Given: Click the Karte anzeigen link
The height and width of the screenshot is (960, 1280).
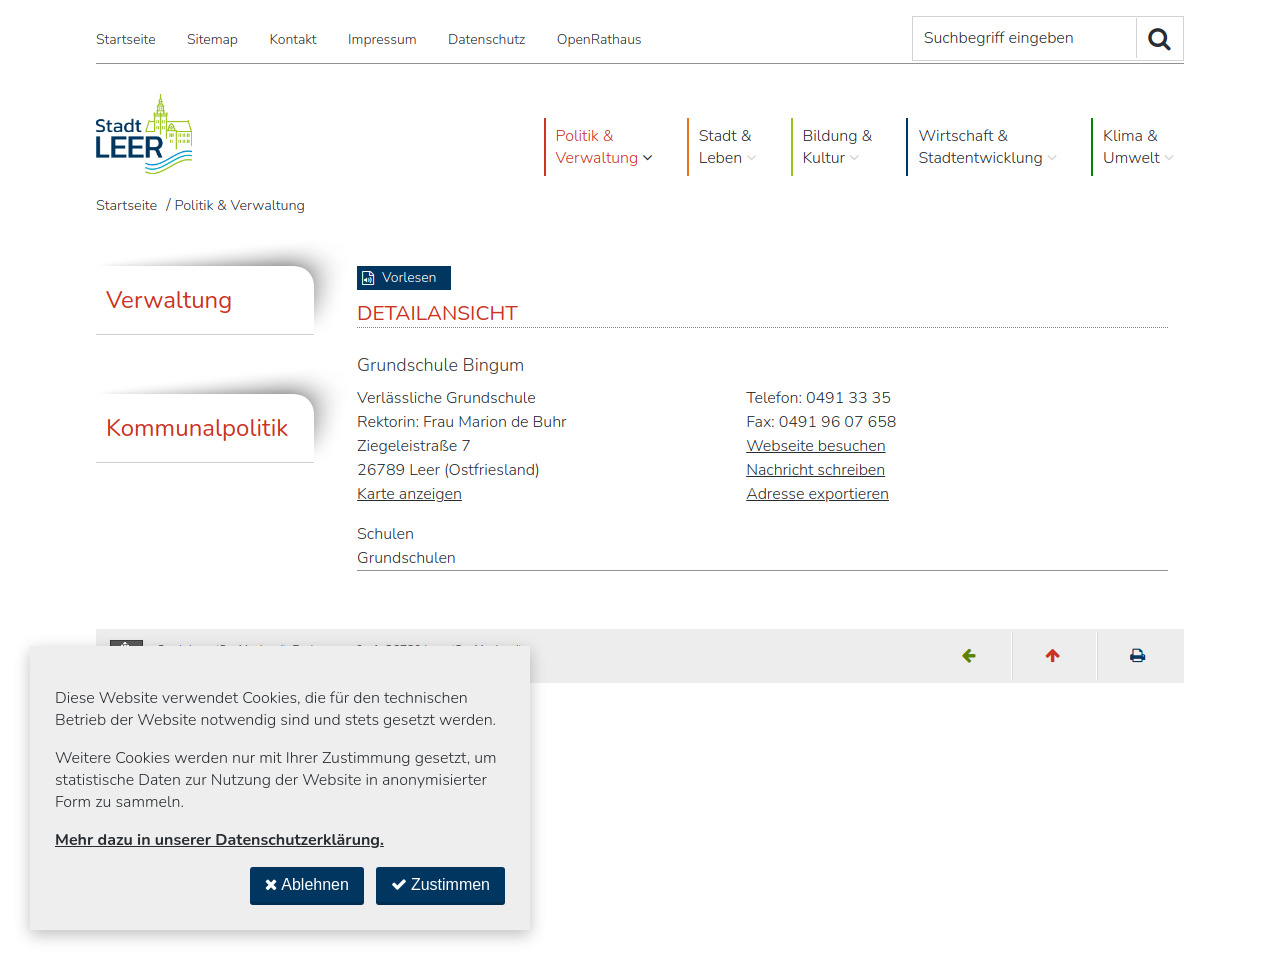Looking at the screenshot, I should tap(409, 494).
